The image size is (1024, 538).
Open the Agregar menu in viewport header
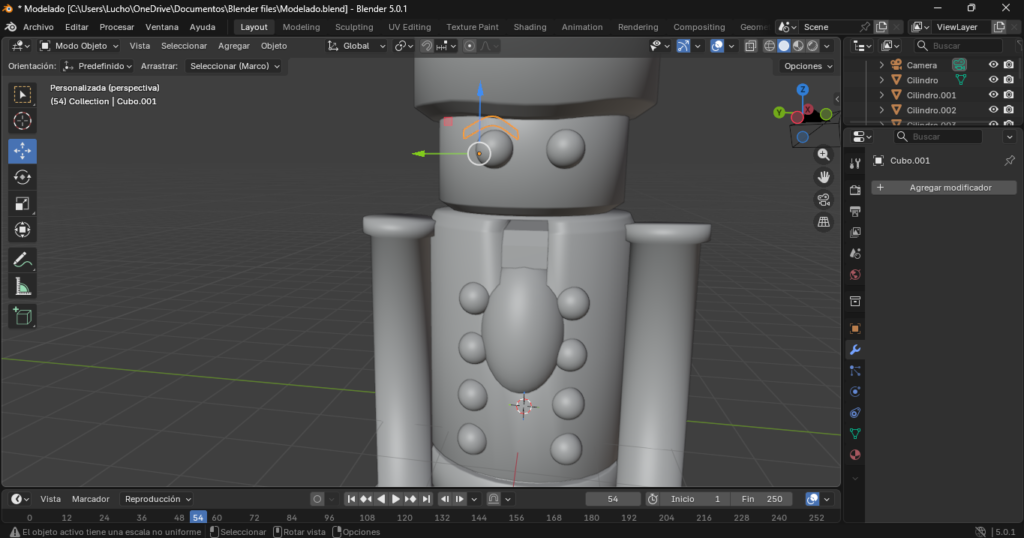[x=234, y=46]
